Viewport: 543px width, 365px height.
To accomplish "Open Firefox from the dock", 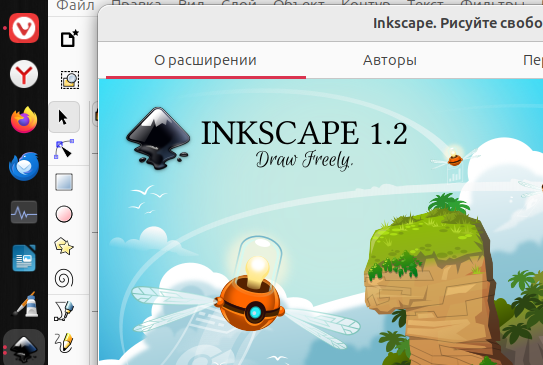I will click(24, 120).
